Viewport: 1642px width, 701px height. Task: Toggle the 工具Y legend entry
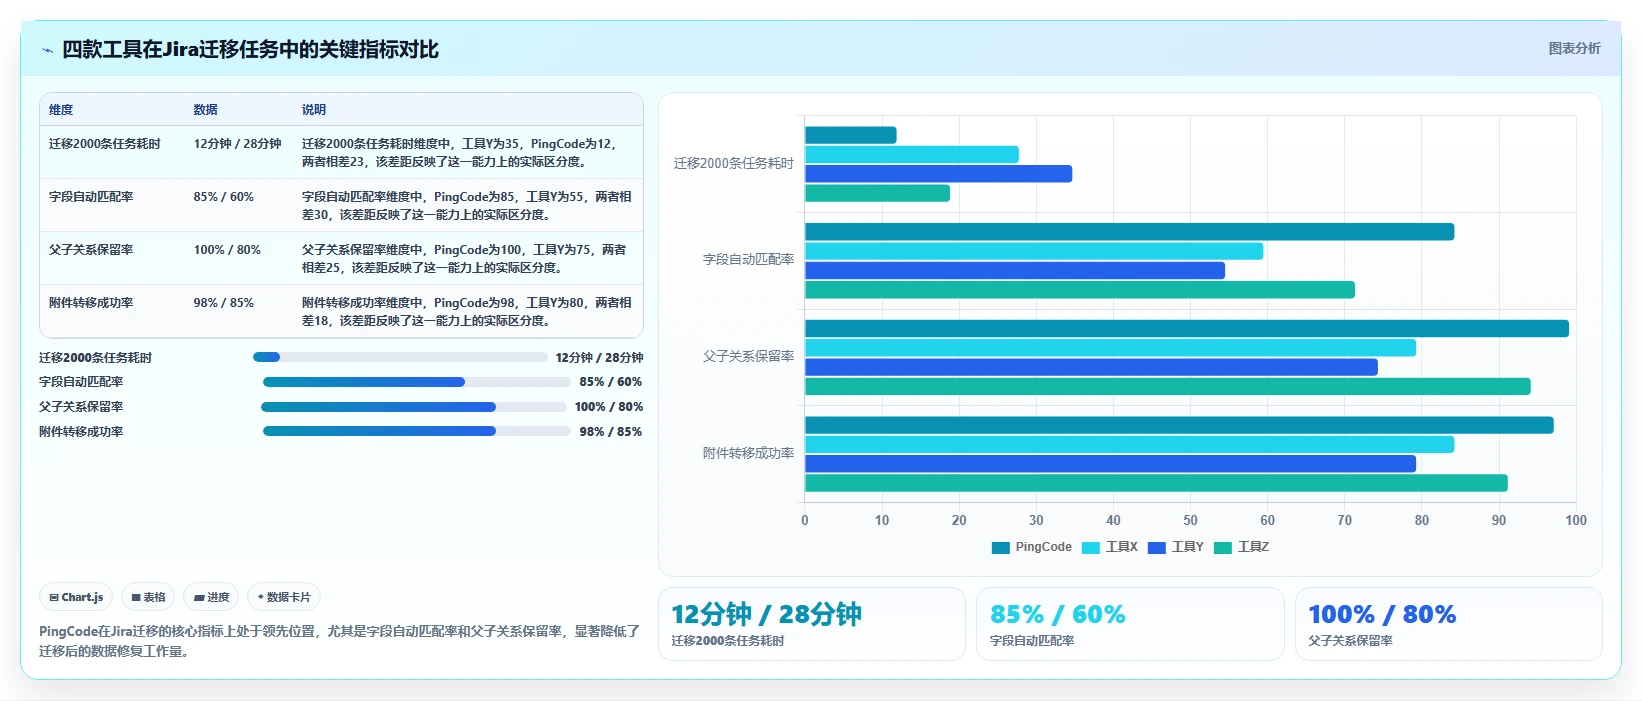pos(1176,547)
